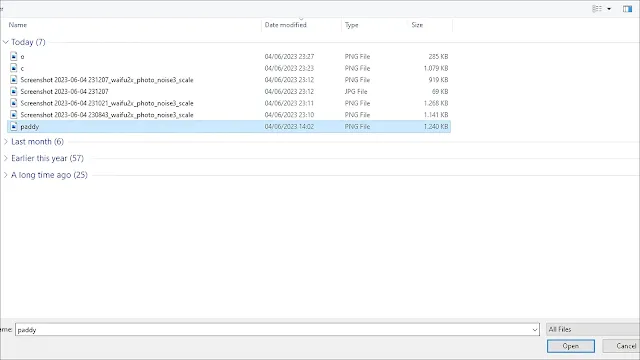Screen dimensions: 640x360
Task: Click the JPG File type cell
Action: click(356, 91)
